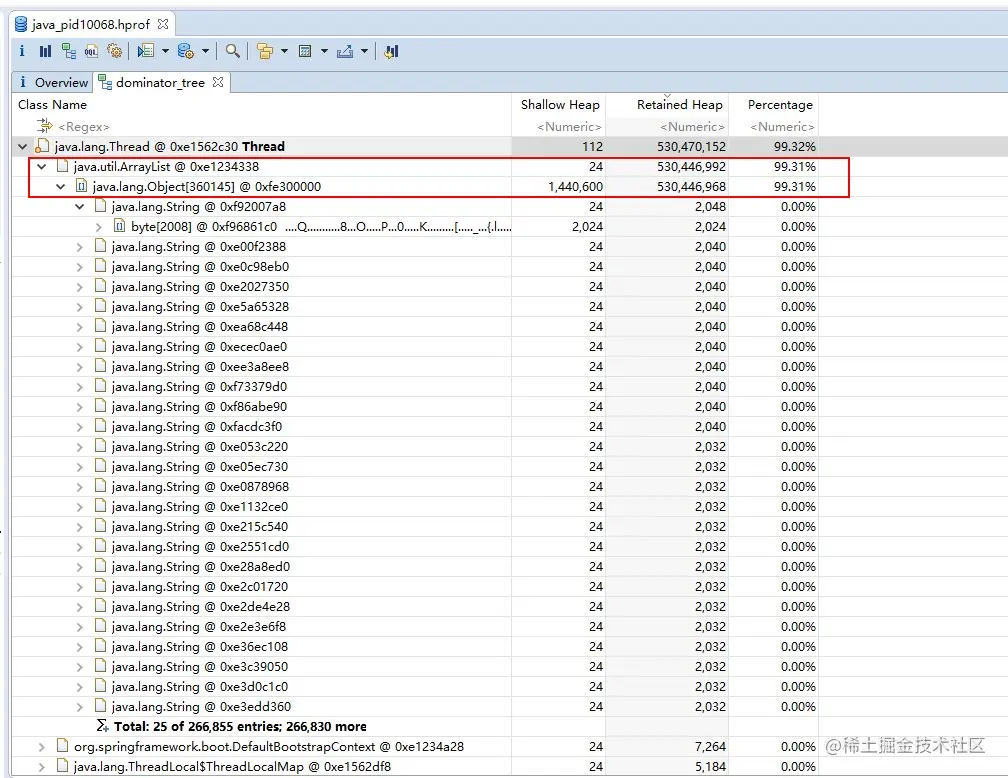The image size is (1008, 778).
Task: Click 'Total: 25 of 266,855 entries' text
Action: tap(196, 726)
